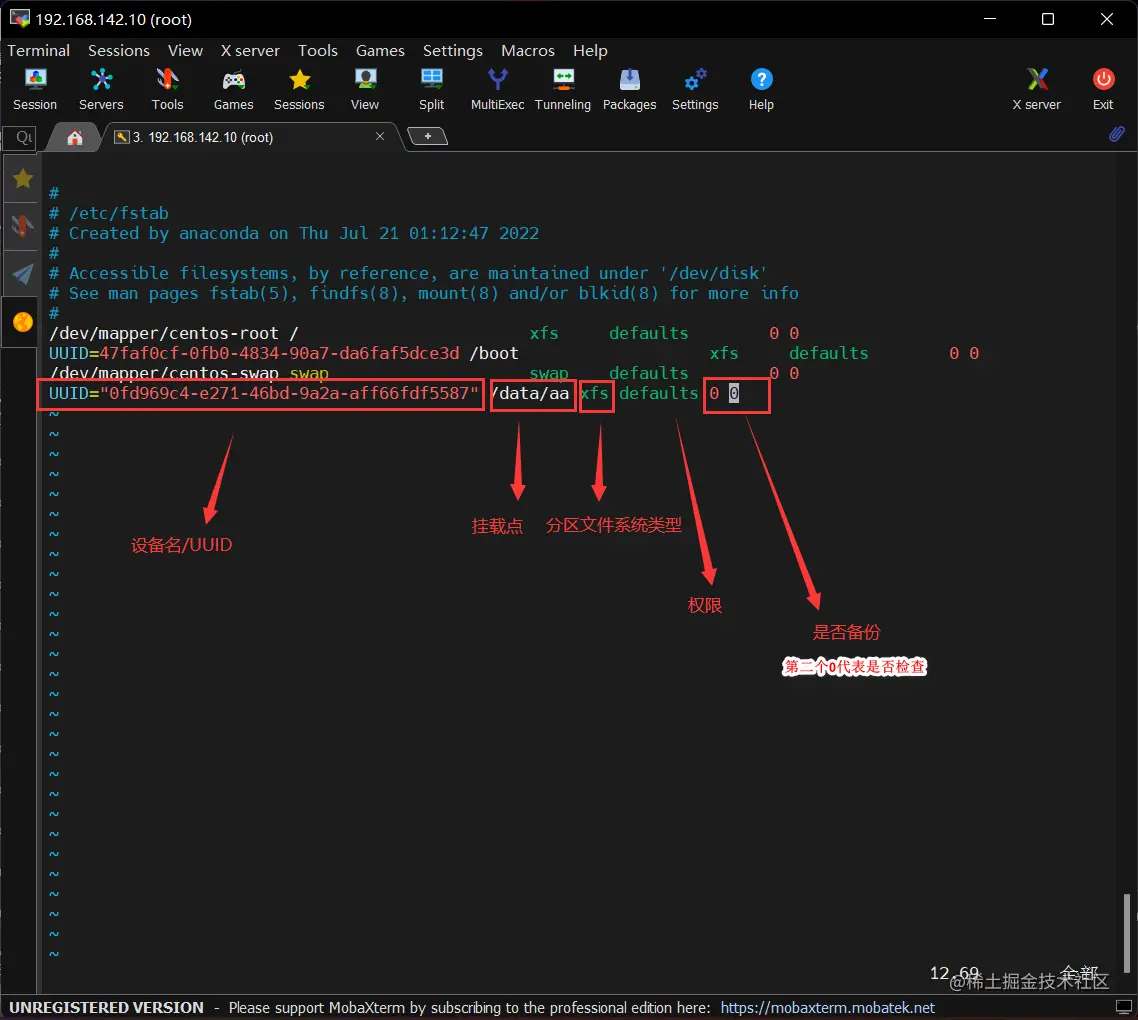Image resolution: width=1138 pixels, height=1020 pixels.
Task: Maximize the MobaXterm window
Action: click(x=1048, y=19)
